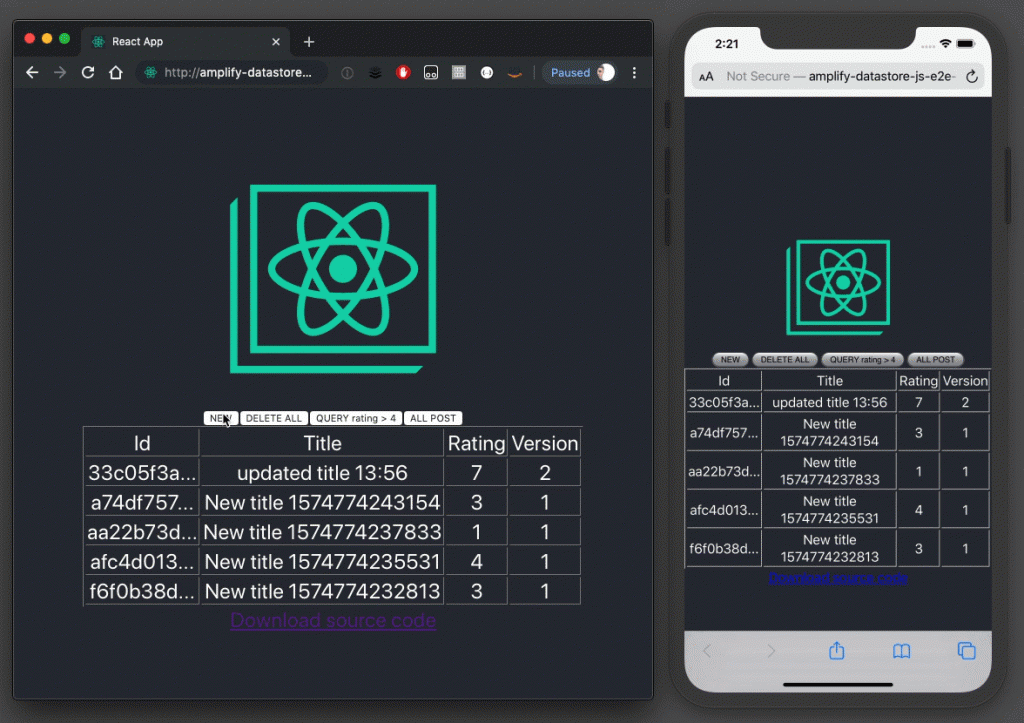Open the layered stack extension icon
The height and width of the screenshot is (723, 1024).
(x=375, y=72)
